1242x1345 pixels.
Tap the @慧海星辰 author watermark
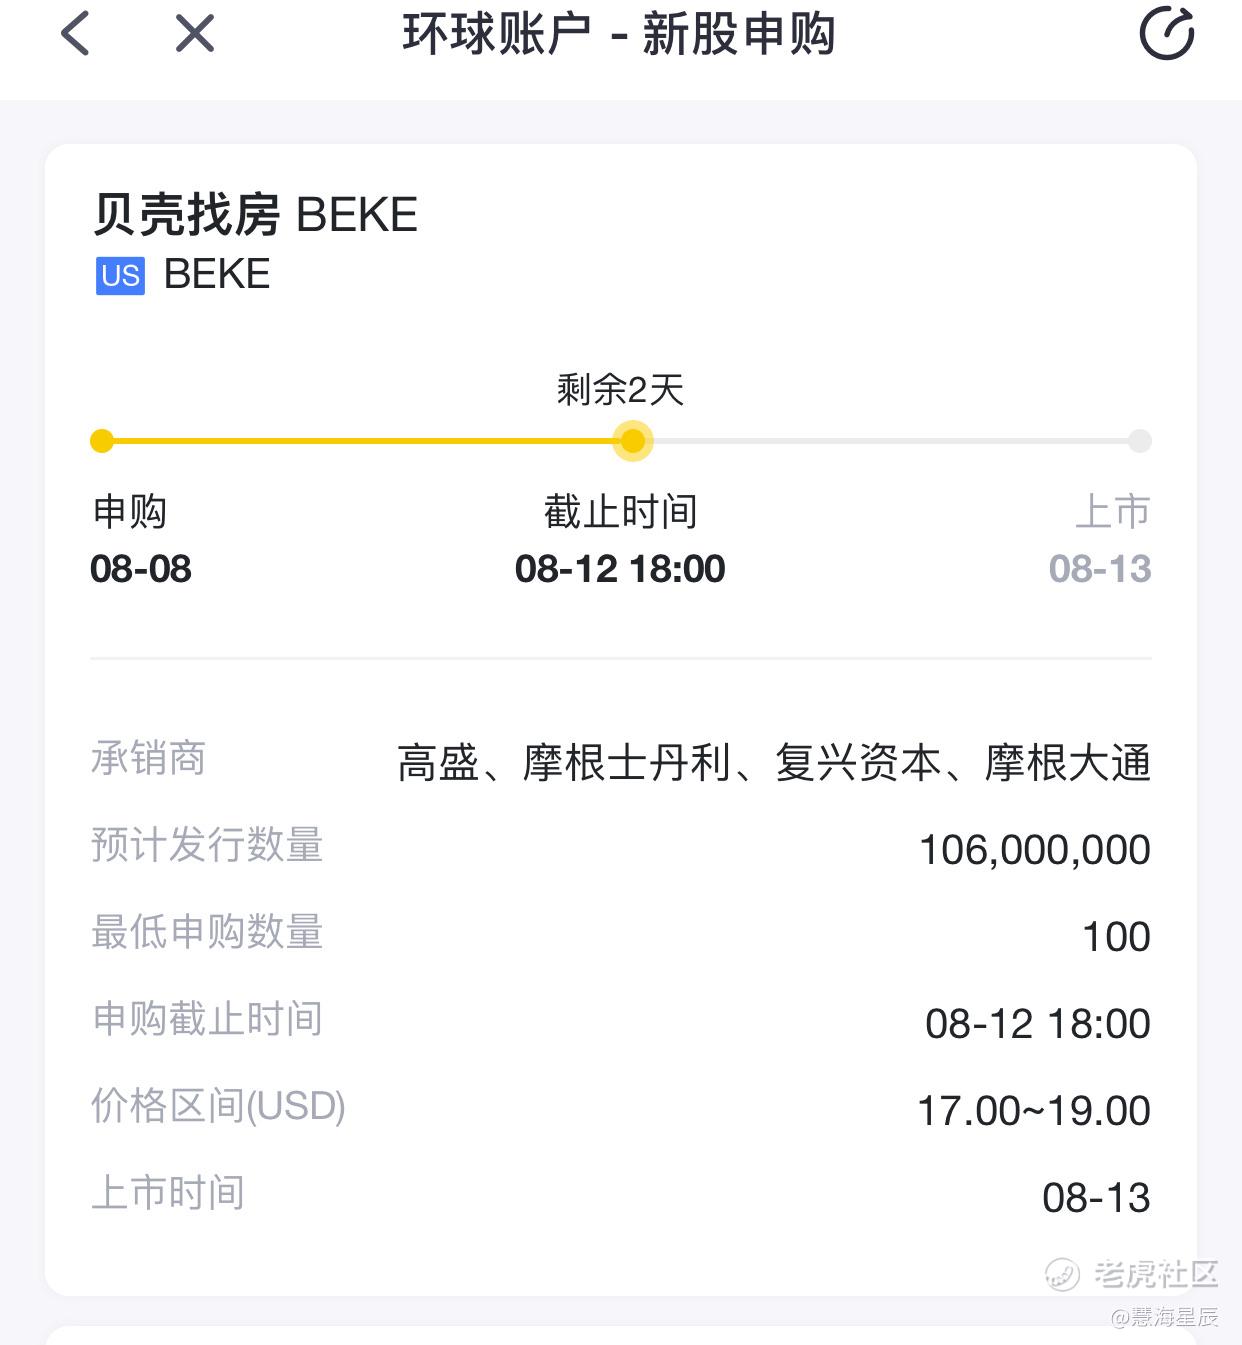1165,1317
